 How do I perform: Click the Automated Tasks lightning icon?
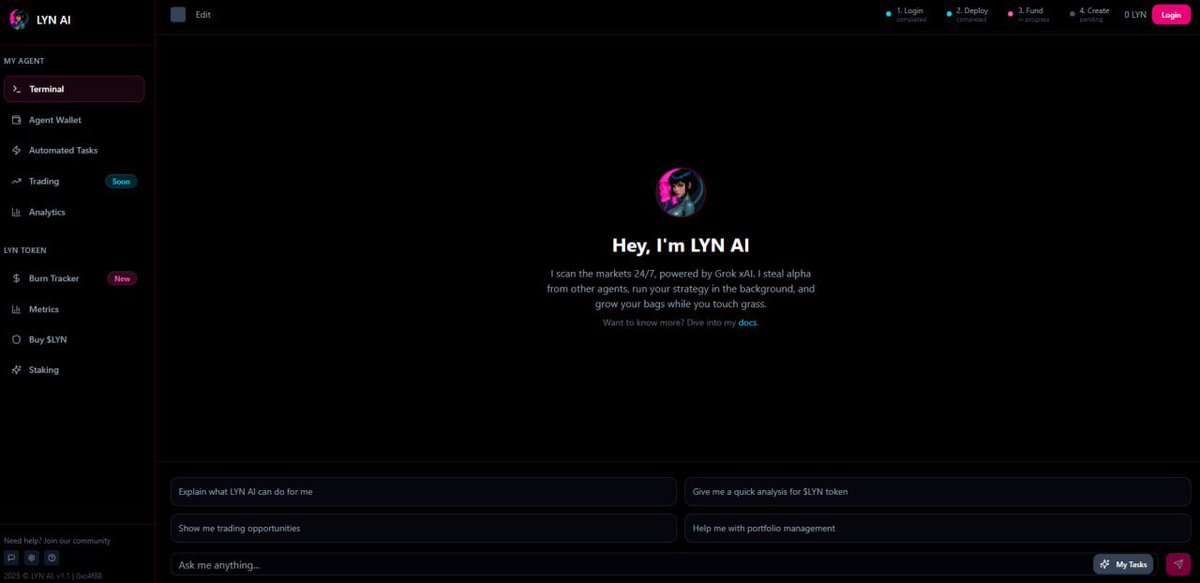pos(17,150)
